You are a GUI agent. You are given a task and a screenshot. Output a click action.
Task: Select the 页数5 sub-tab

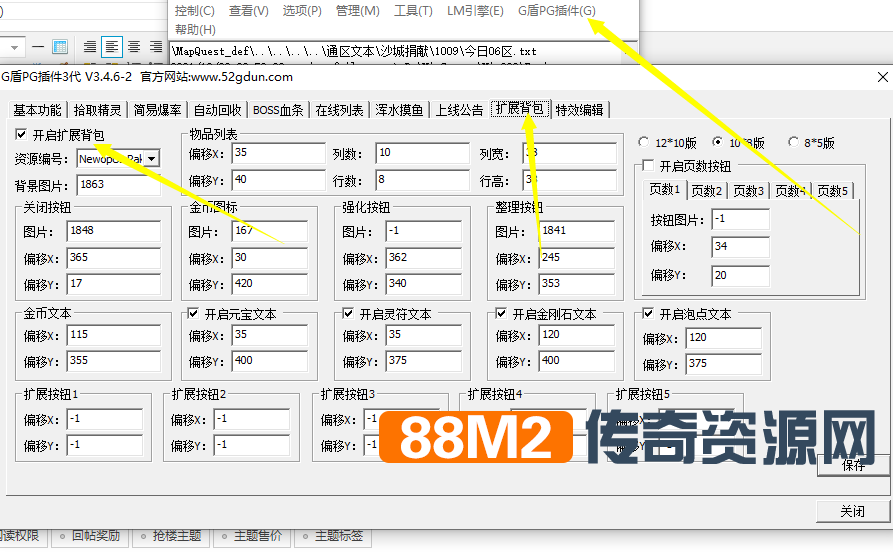point(833,191)
